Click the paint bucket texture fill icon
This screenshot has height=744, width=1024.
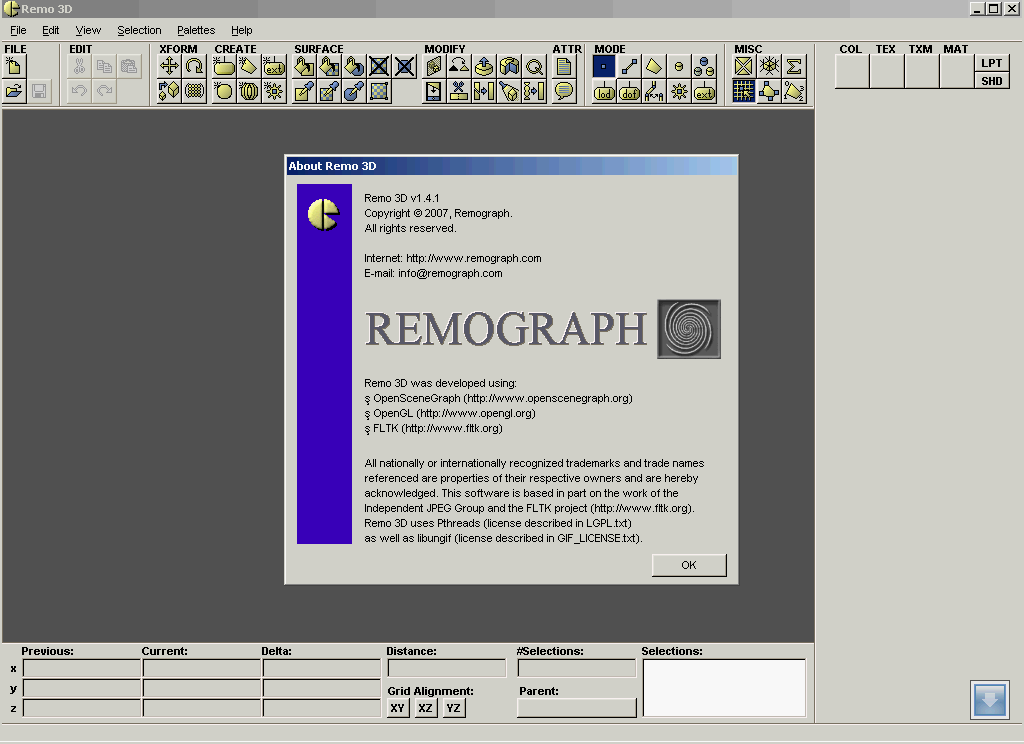tap(328, 66)
